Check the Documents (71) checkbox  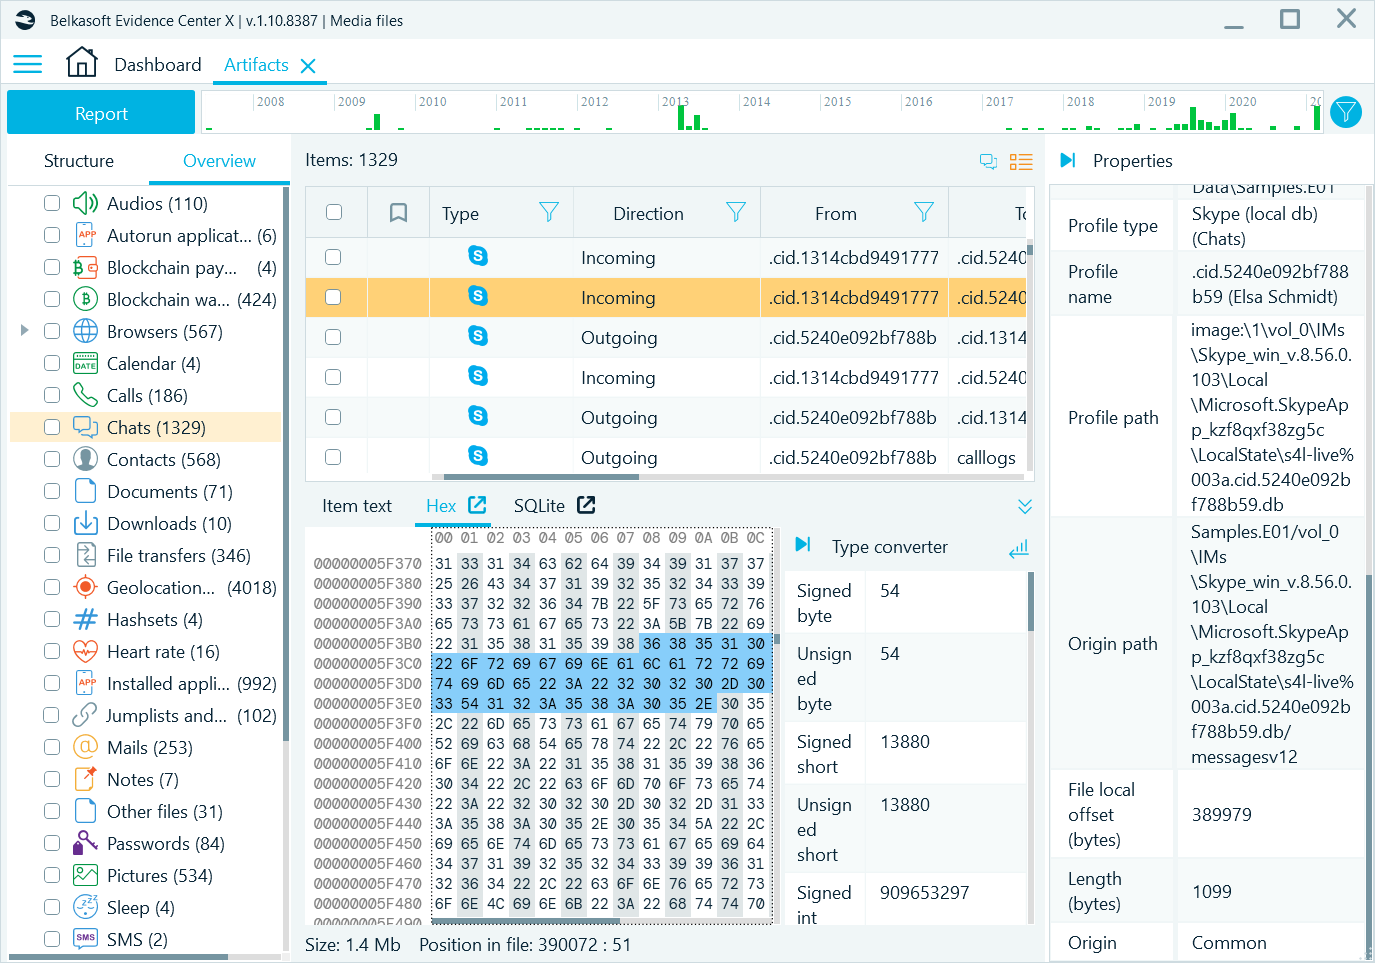point(52,491)
